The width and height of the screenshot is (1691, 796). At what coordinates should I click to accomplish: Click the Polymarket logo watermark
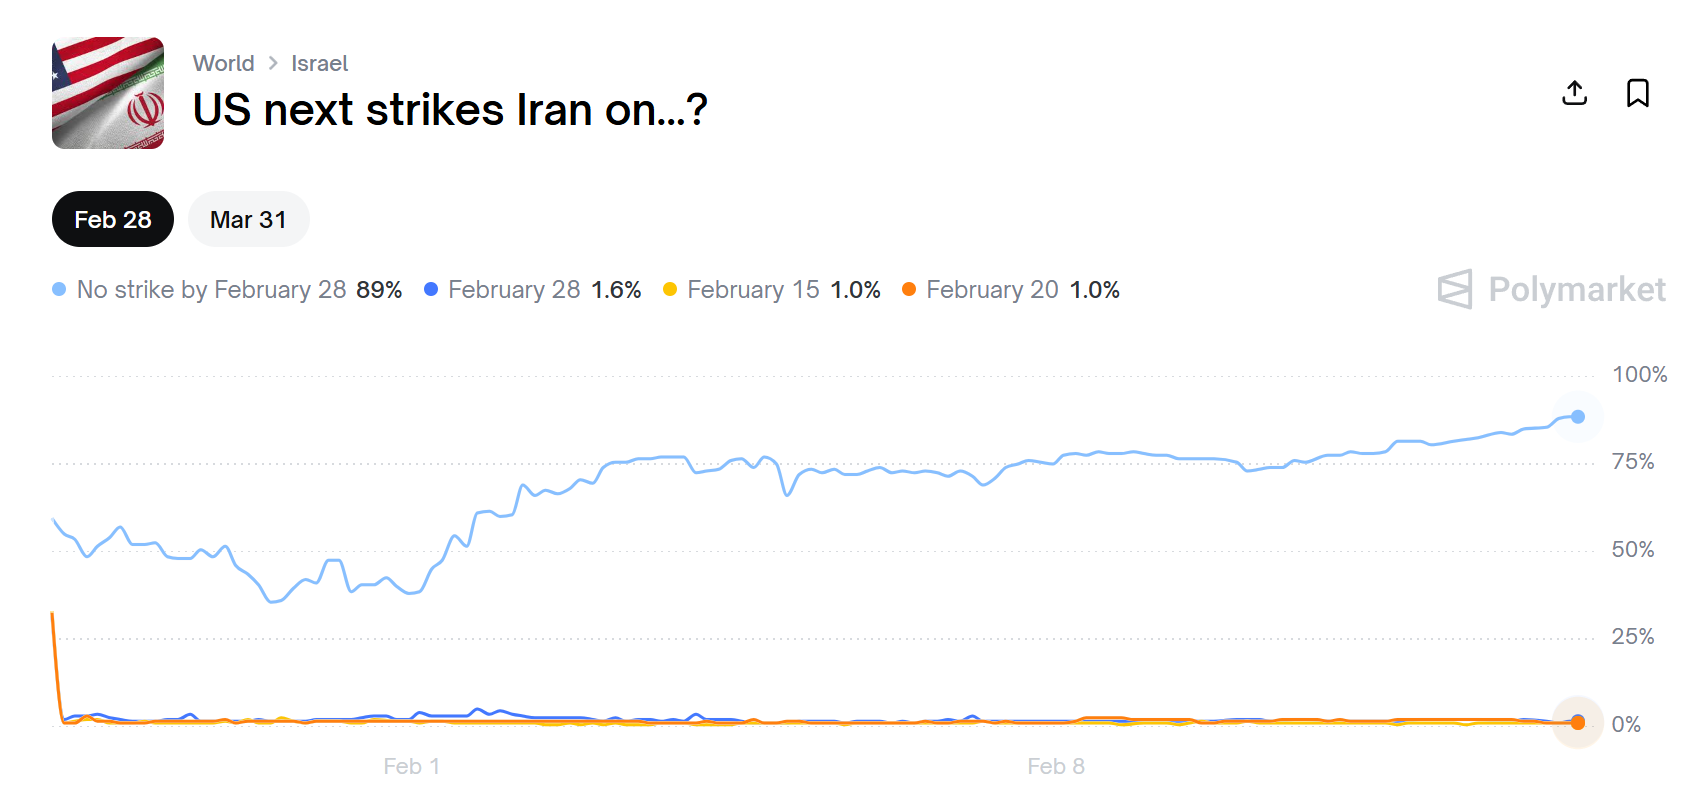point(1551,289)
